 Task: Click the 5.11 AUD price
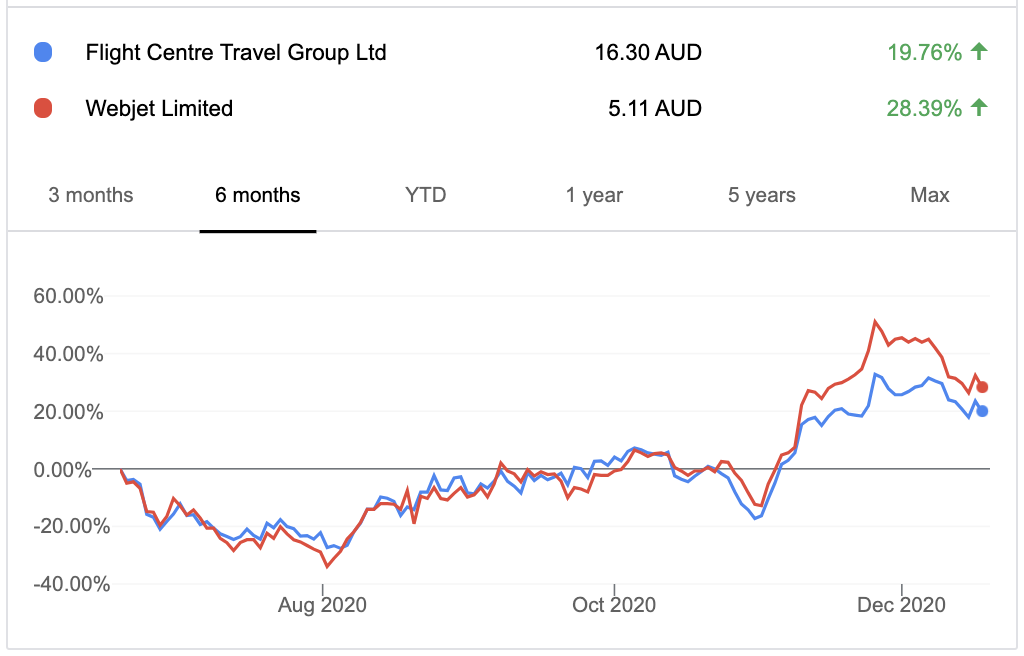click(655, 108)
